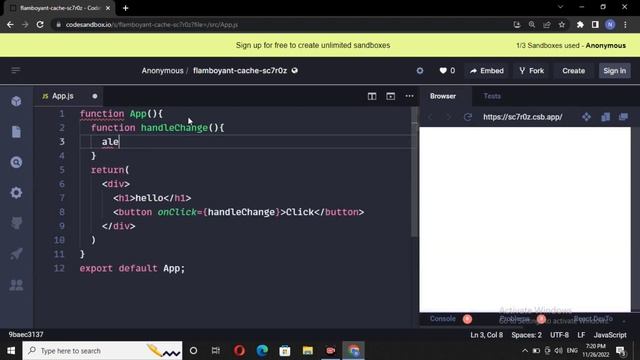Switch to the Browser tab
The height and width of the screenshot is (360, 640).
click(443, 96)
